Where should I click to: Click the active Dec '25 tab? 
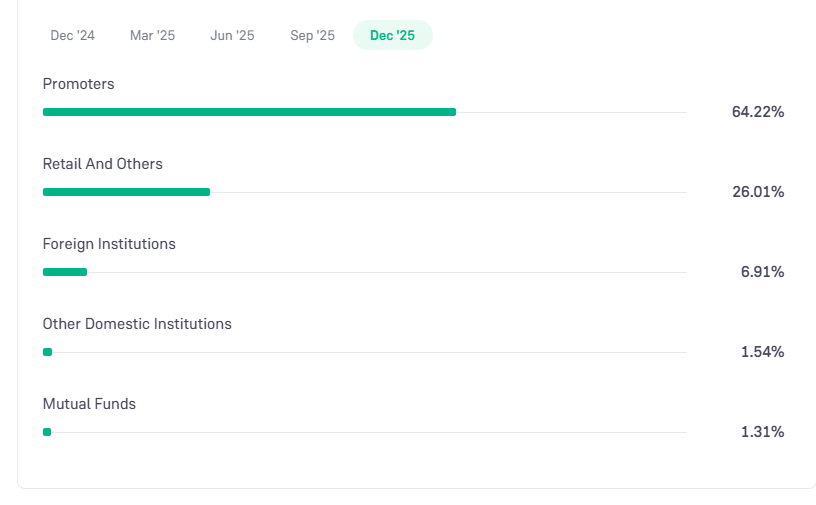point(392,35)
